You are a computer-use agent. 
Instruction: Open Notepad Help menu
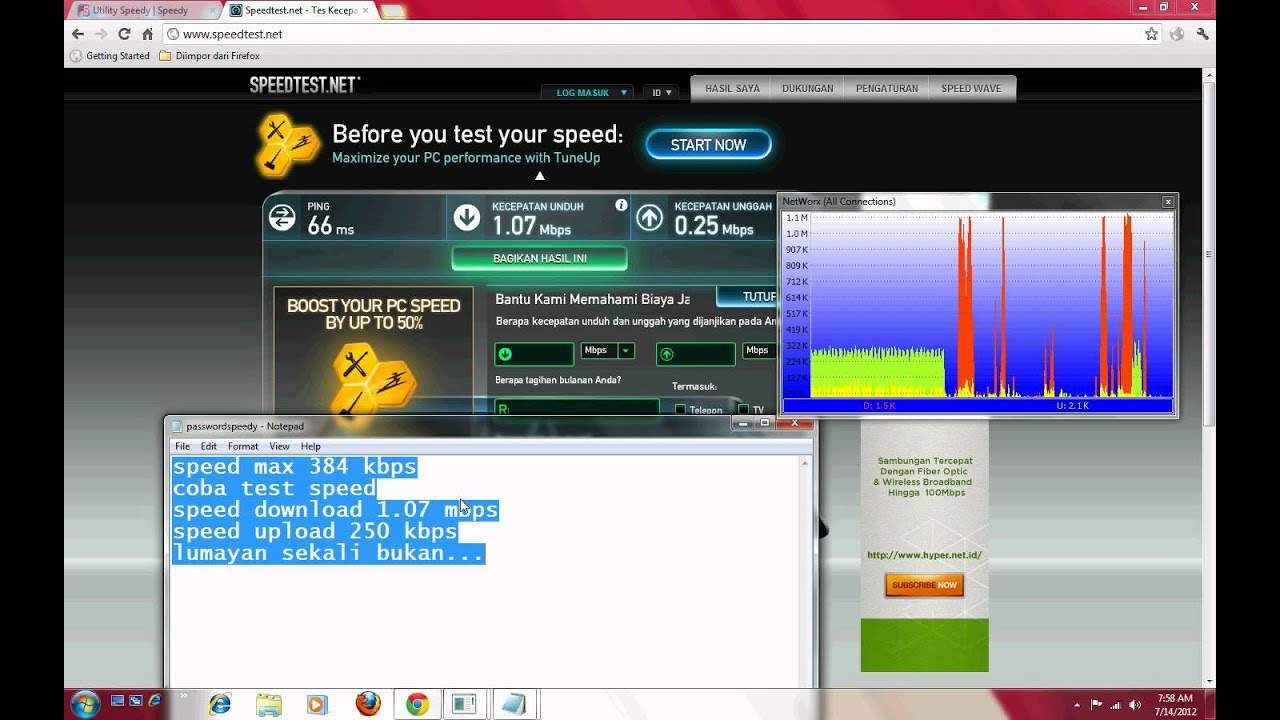pyautogui.click(x=311, y=446)
